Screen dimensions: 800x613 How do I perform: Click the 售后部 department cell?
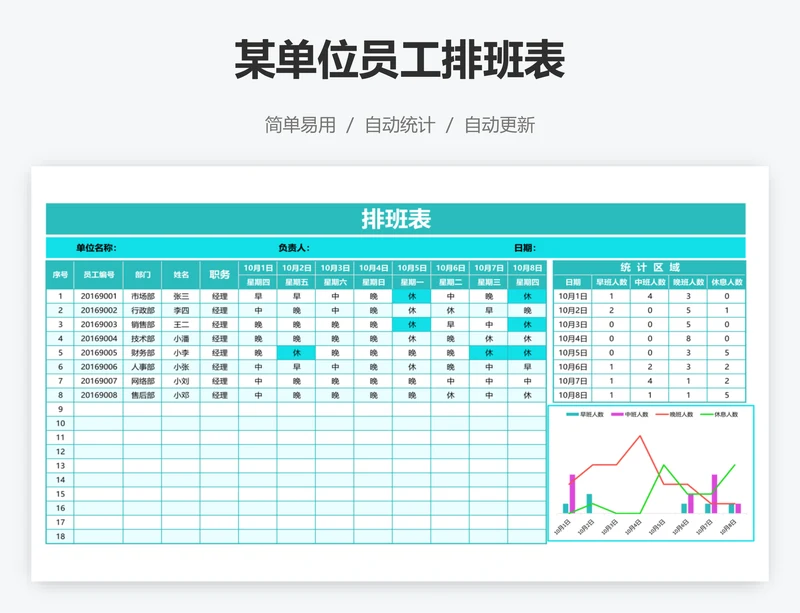142,395
